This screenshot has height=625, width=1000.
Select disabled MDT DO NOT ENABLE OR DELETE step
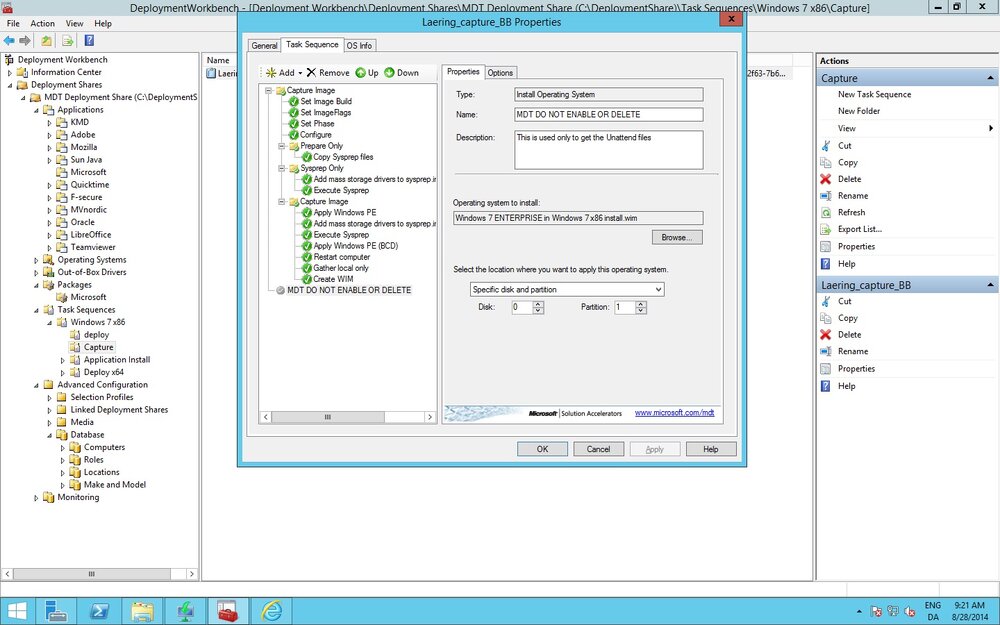coord(349,290)
